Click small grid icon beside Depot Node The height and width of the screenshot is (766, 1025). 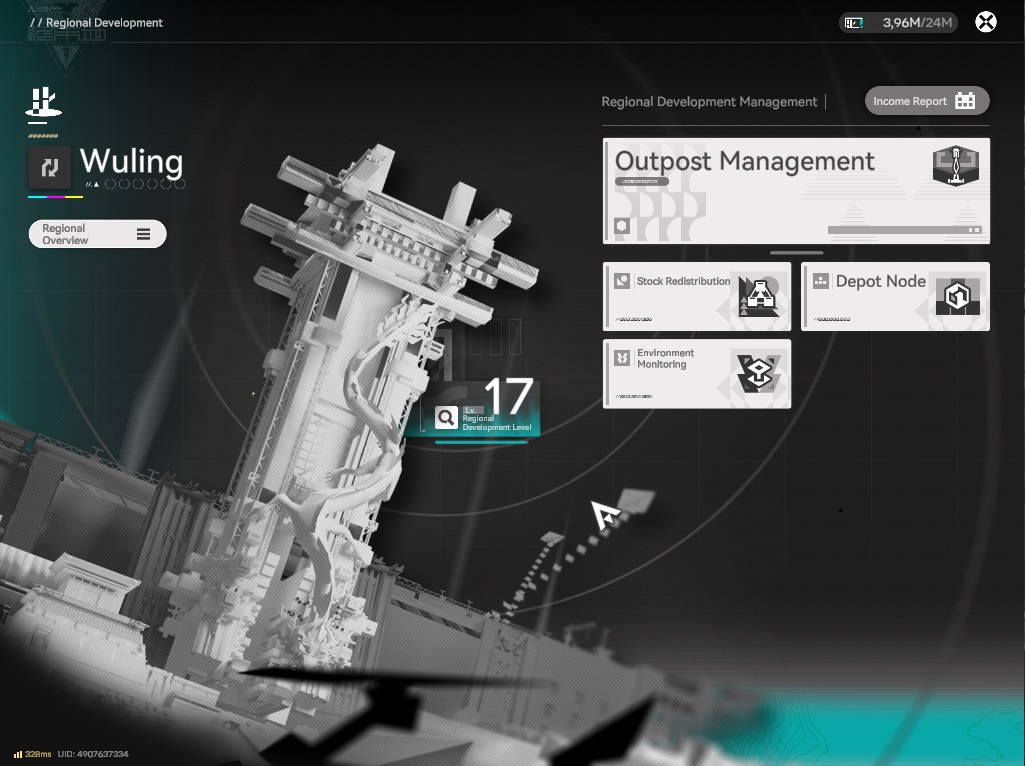(x=820, y=281)
